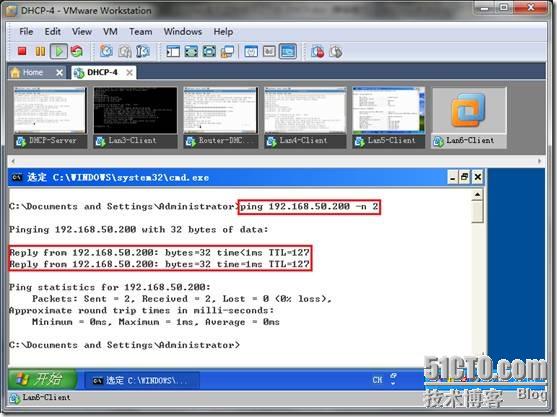The image size is (557, 417).
Task: Click the thumbnail strip right scroll arrow
Action: 539,161
